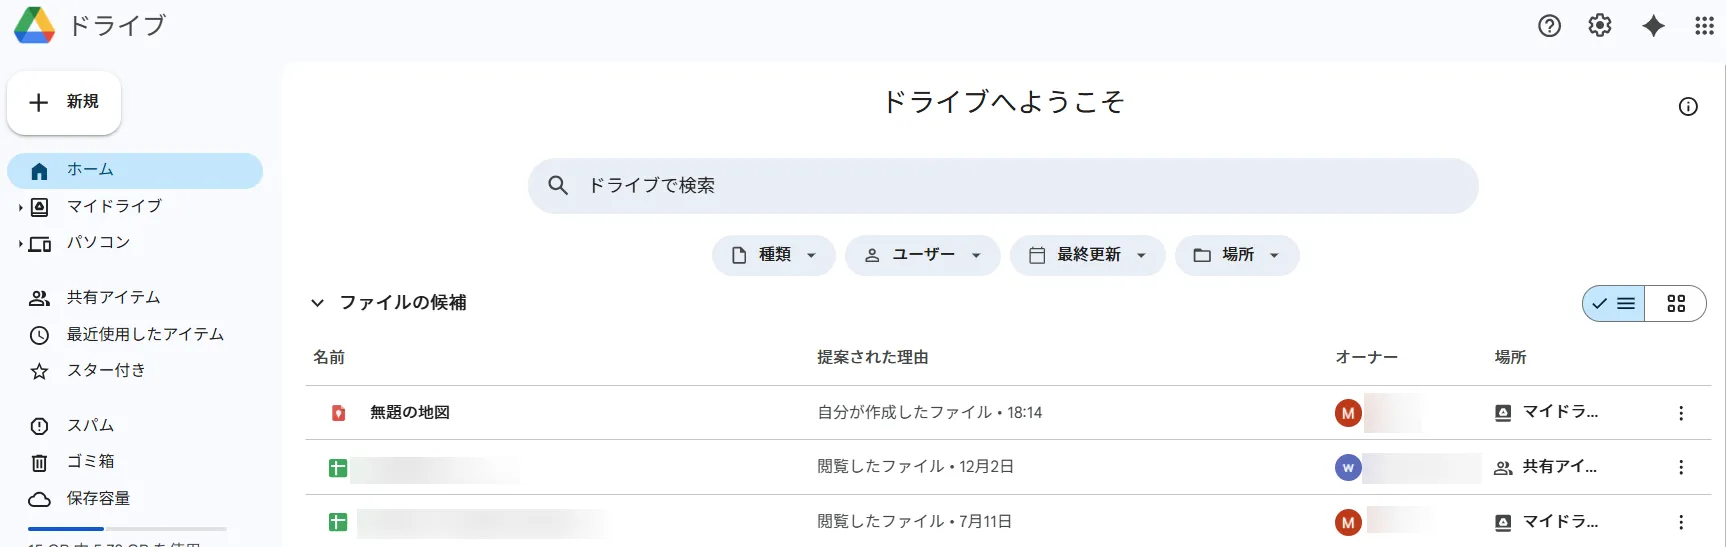Viewport: 1726px width, 547px height.
Task: Open the 最終更新 filter dropdown
Action: 1087,255
